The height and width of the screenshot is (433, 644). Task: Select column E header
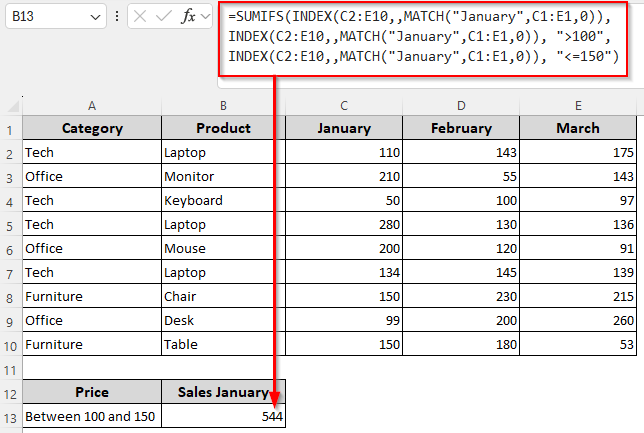579,105
